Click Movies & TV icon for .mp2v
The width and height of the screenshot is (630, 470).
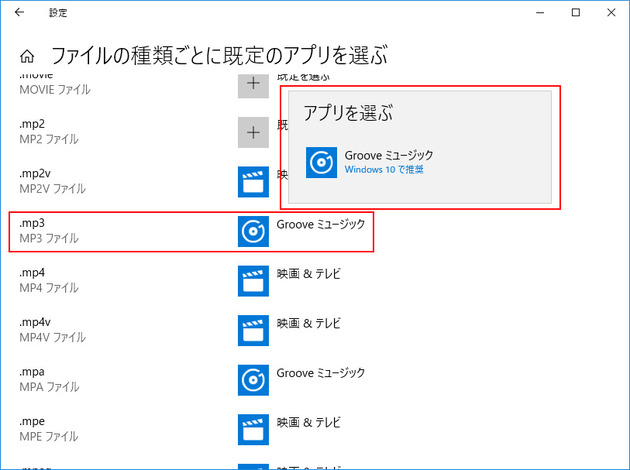point(253,182)
